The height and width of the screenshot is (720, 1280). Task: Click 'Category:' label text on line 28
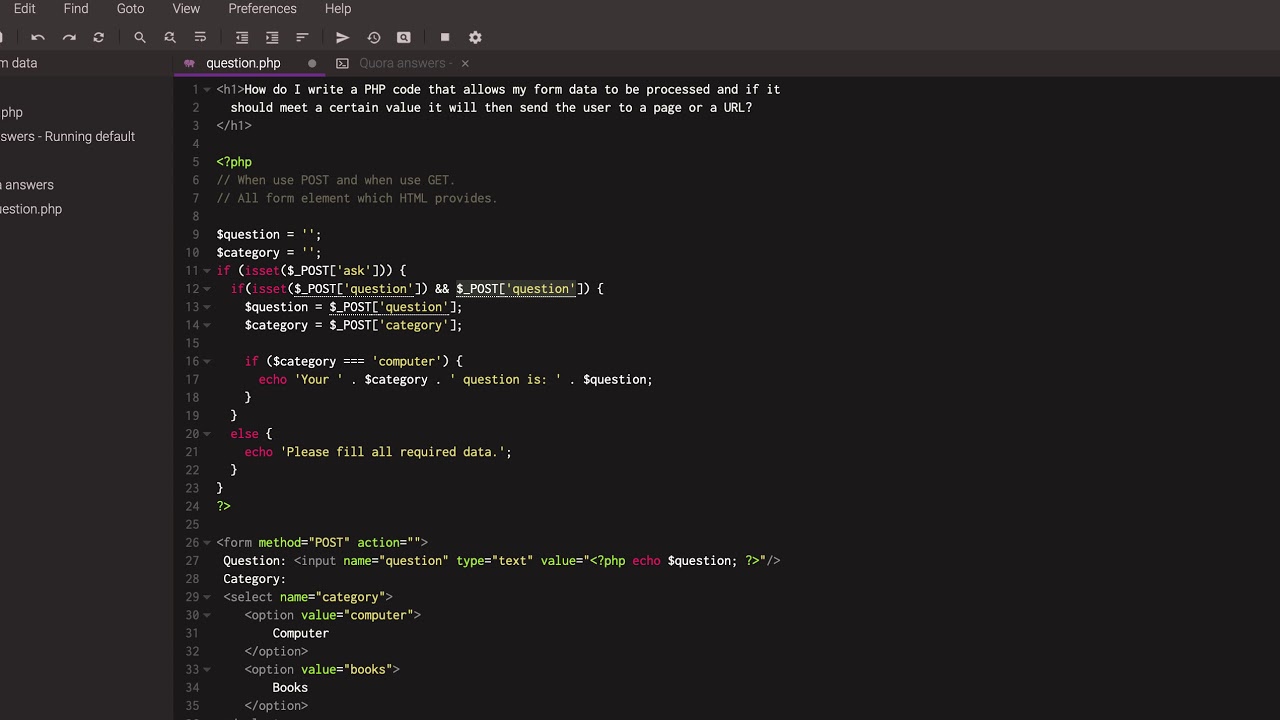[254, 579]
